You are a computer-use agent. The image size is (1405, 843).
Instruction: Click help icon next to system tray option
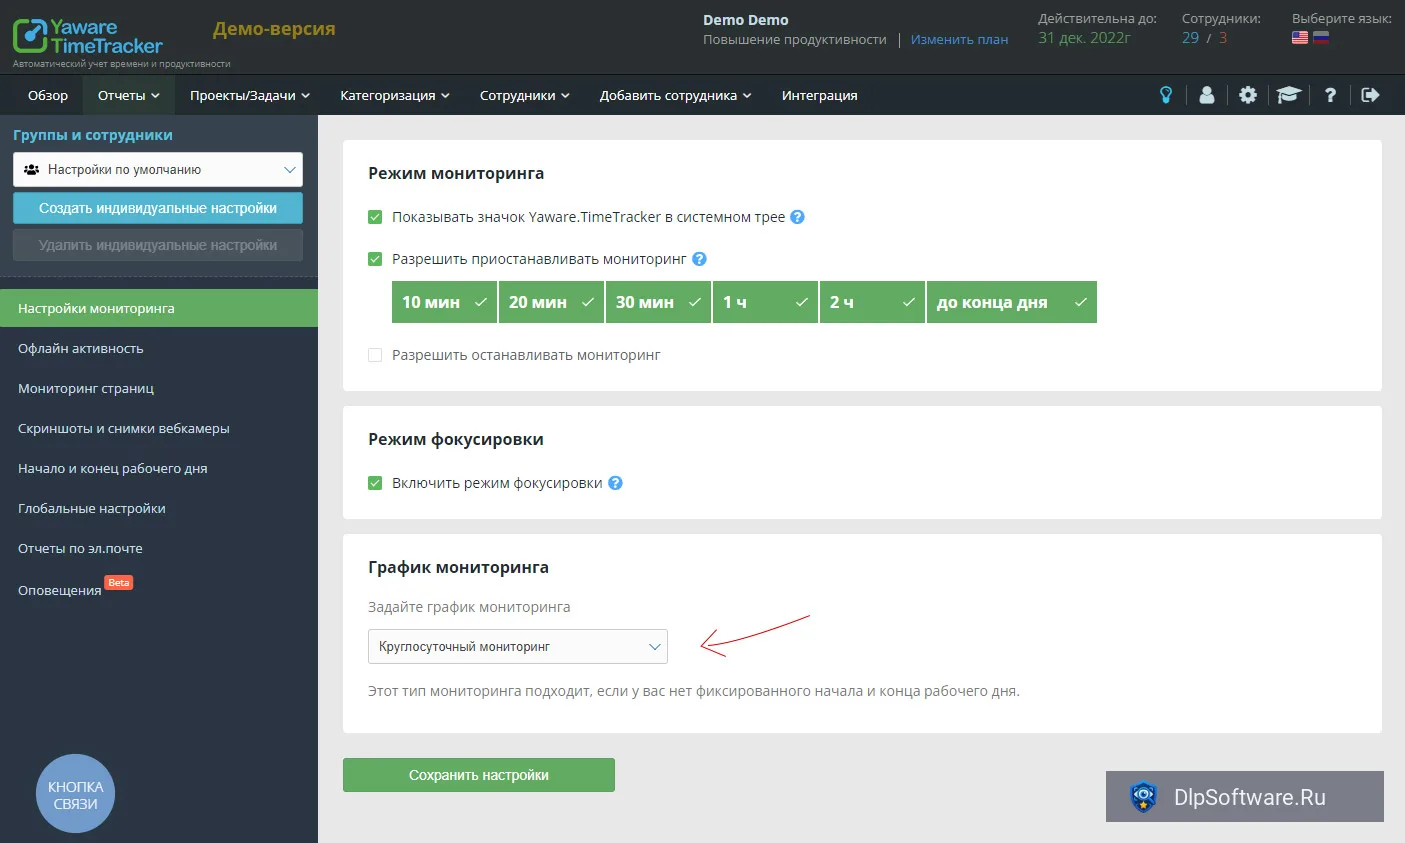(797, 217)
